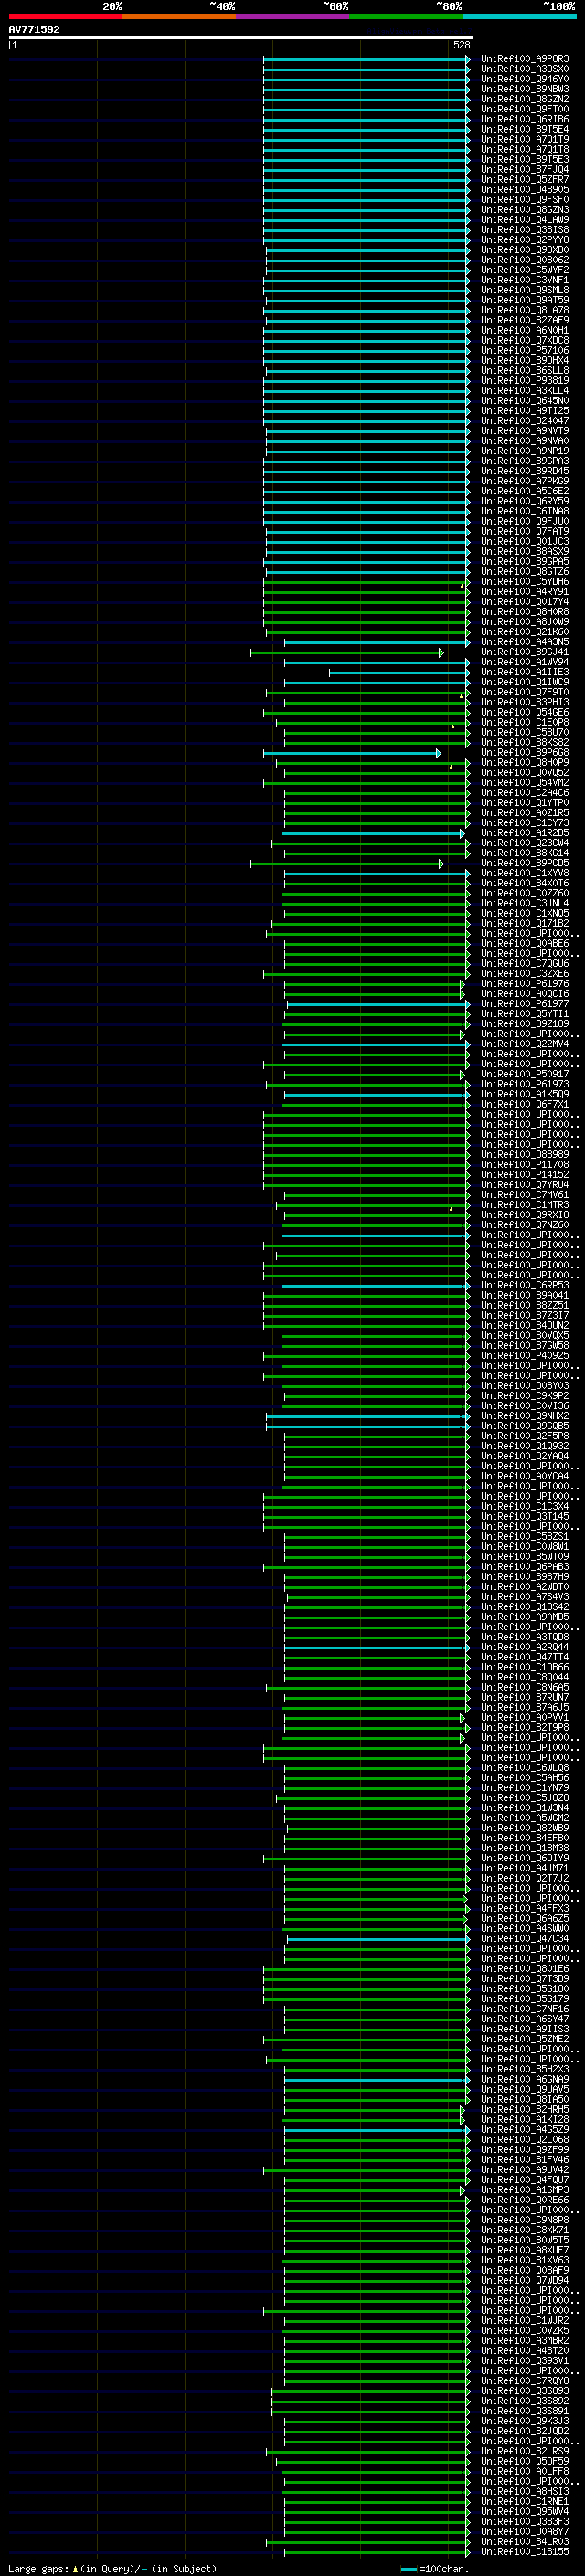
Task: Select the UniRef100_B7FJQ4 hit label
Action: tap(525, 170)
